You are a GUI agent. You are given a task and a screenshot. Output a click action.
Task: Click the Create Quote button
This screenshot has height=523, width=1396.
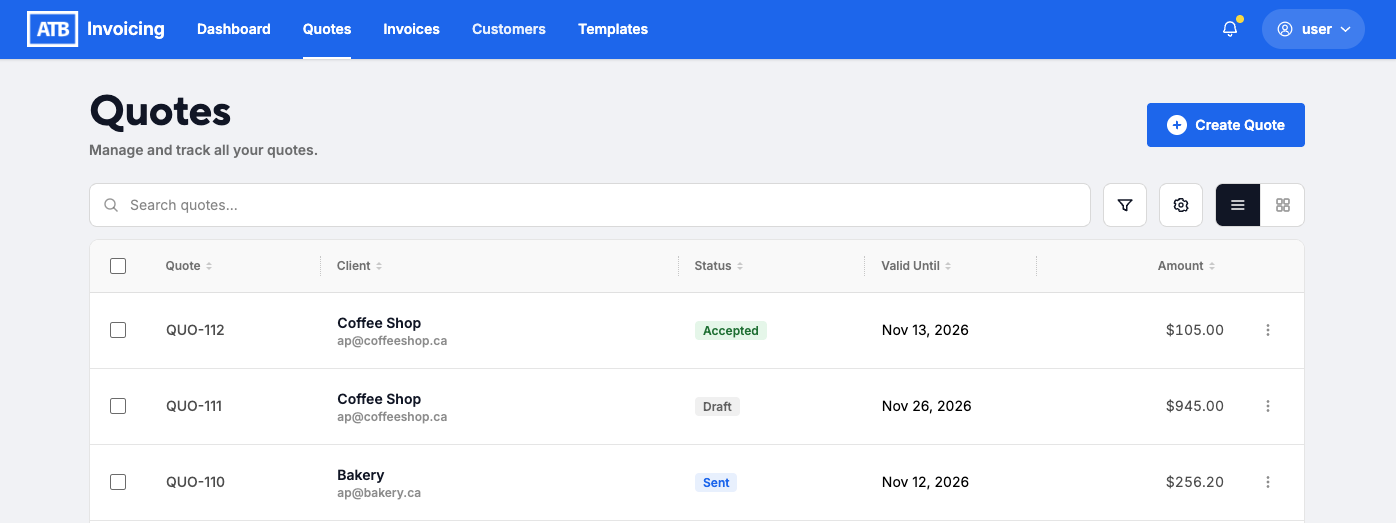[1226, 125]
